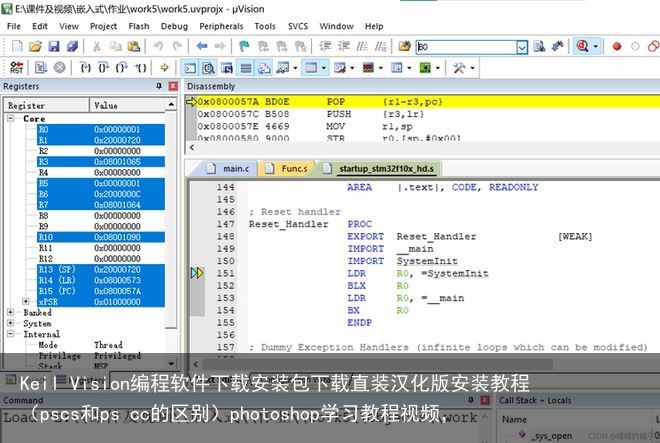Viewport: 660px width, 443px height.
Task: Save all files icon
Action: click(72, 46)
